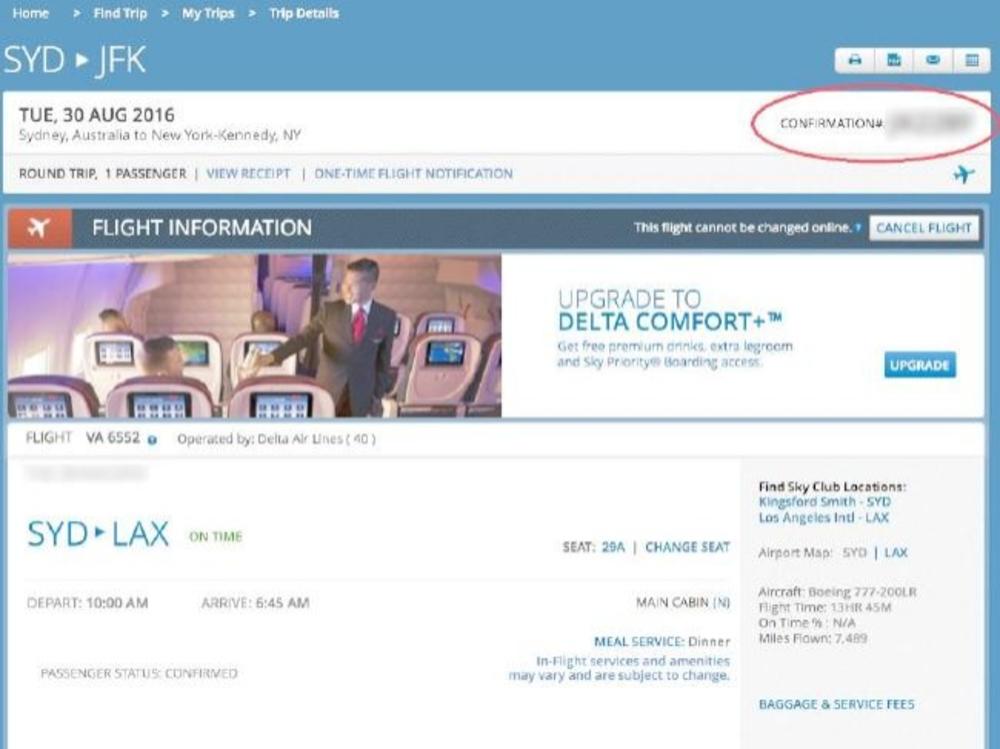
Task: Click the Delta Comfort+ cabin promo image
Action: (x=254, y=335)
